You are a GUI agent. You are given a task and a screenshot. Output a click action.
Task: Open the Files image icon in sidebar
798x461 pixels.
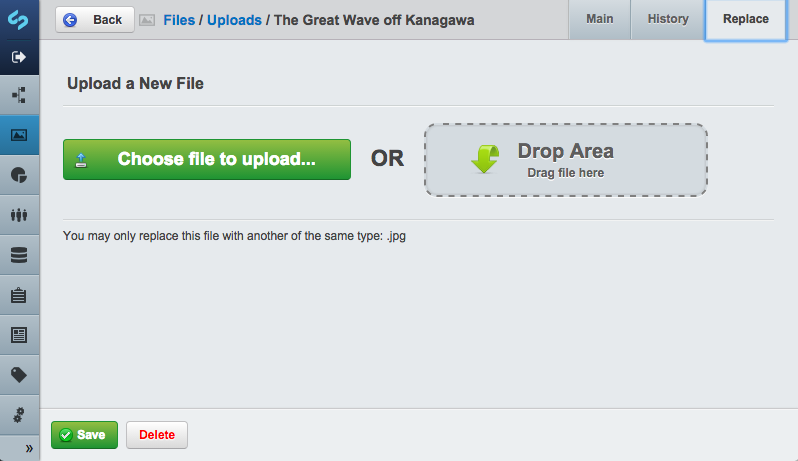pyautogui.click(x=19, y=135)
